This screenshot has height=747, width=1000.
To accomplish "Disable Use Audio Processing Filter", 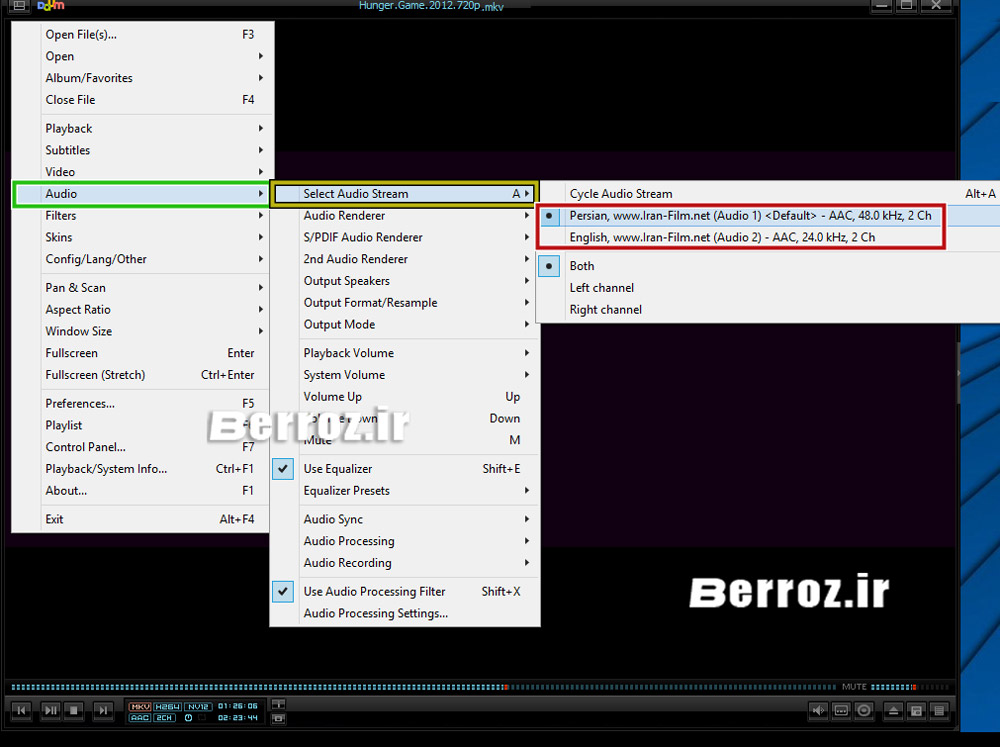I will coord(374,592).
